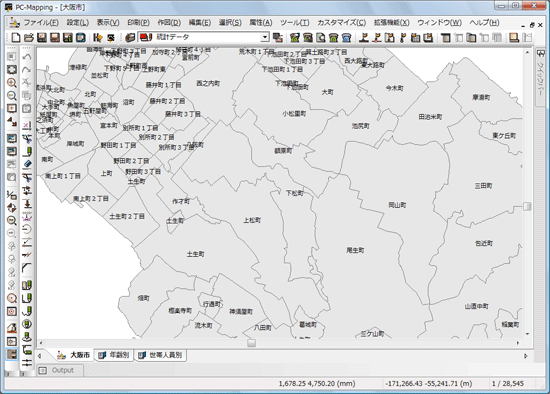Click the rotate circle arrow icon
Viewport: 550px width, 394px height.
[27, 229]
